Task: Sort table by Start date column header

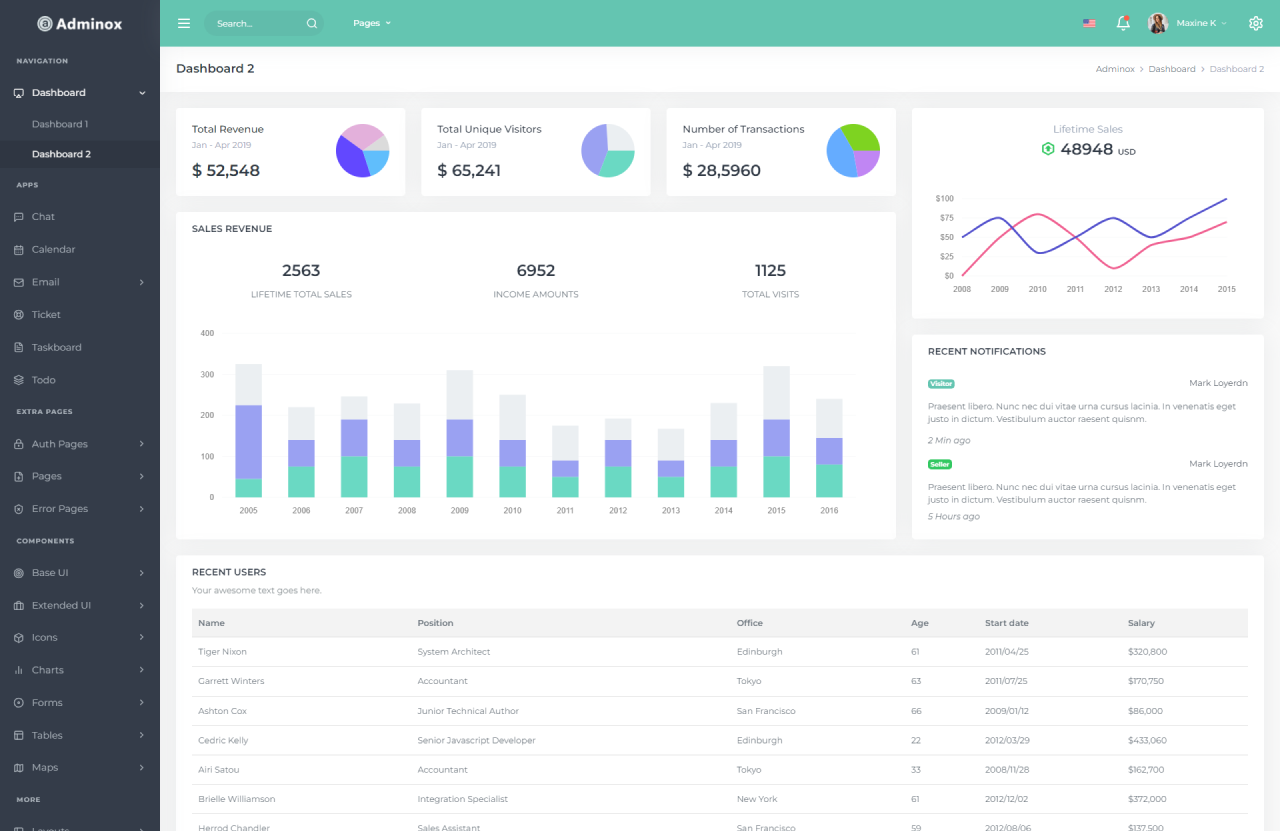Action: pyautogui.click(x=1006, y=623)
